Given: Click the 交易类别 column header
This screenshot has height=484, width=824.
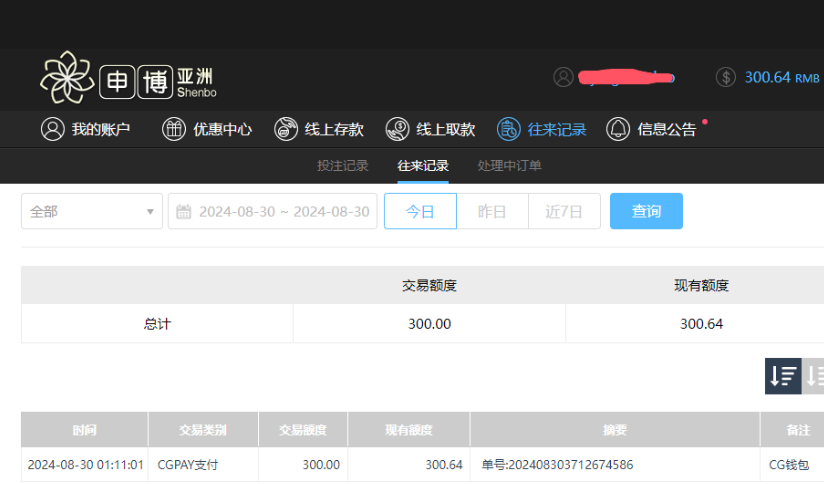Looking at the screenshot, I should (x=203, y=430).
